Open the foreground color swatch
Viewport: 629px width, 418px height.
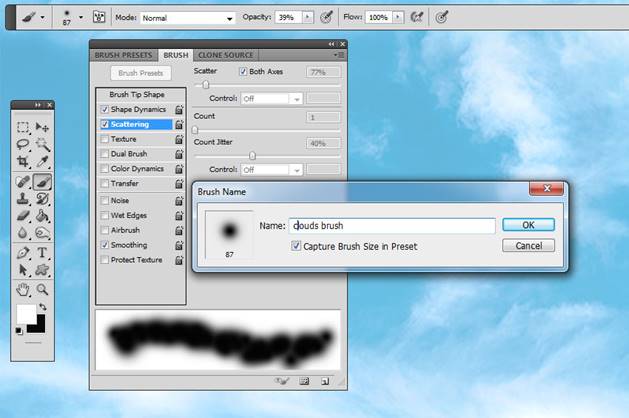25,314
